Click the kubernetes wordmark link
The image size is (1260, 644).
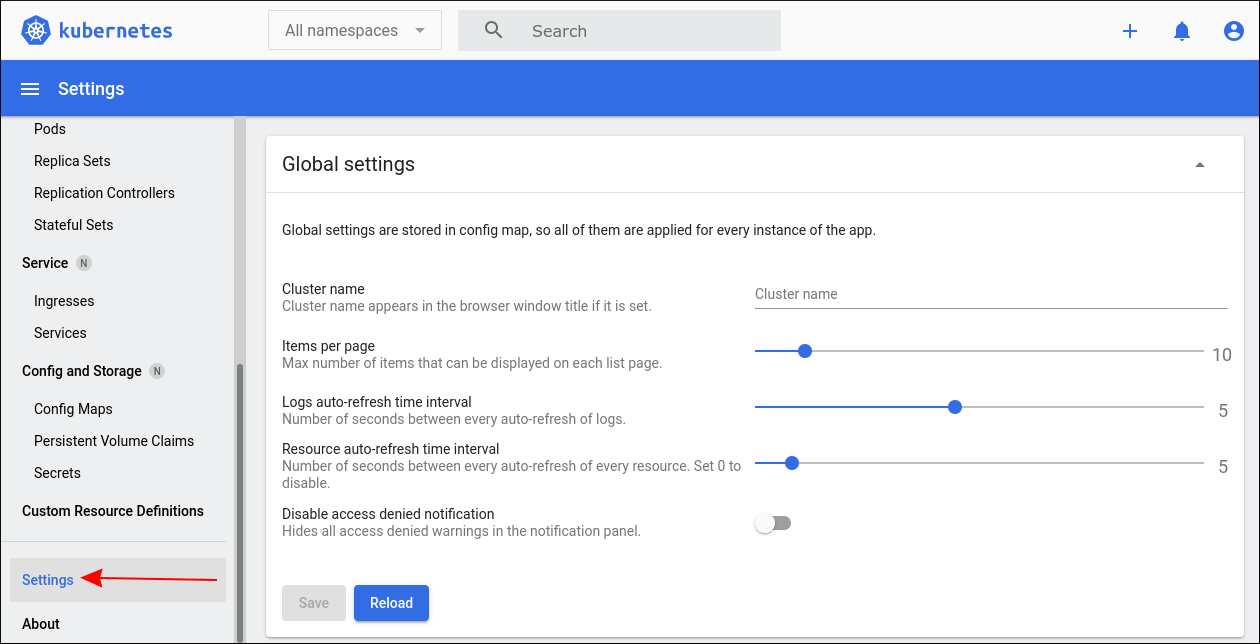pos(116,31)
